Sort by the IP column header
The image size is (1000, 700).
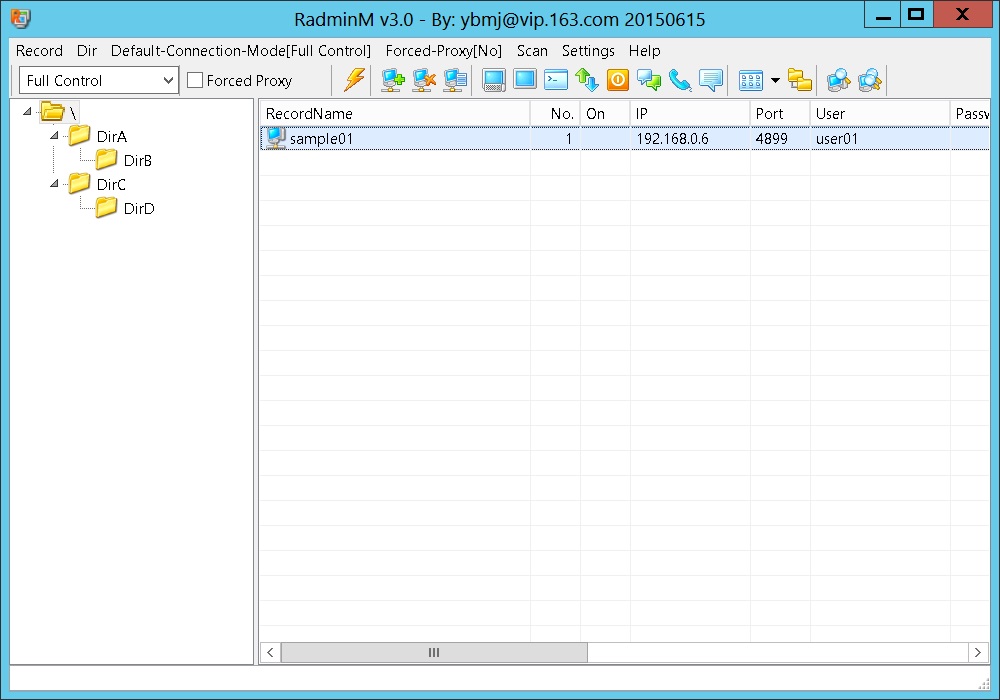click(x=689, y=114)
